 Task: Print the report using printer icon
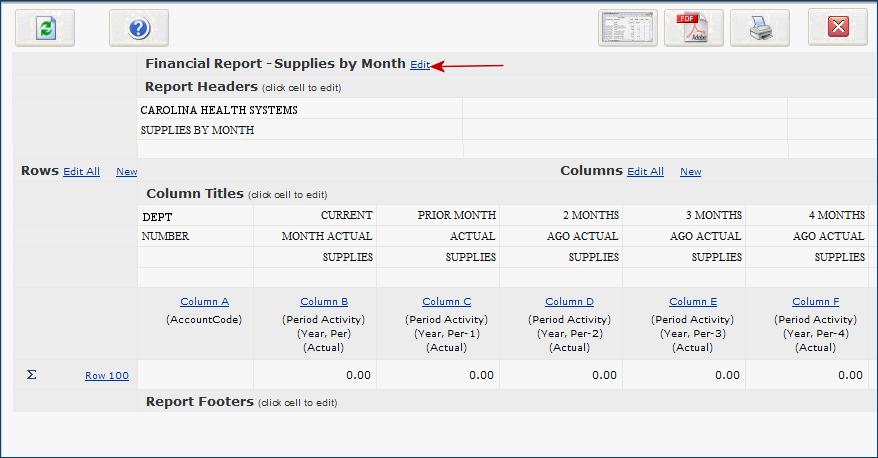(759, 28)
